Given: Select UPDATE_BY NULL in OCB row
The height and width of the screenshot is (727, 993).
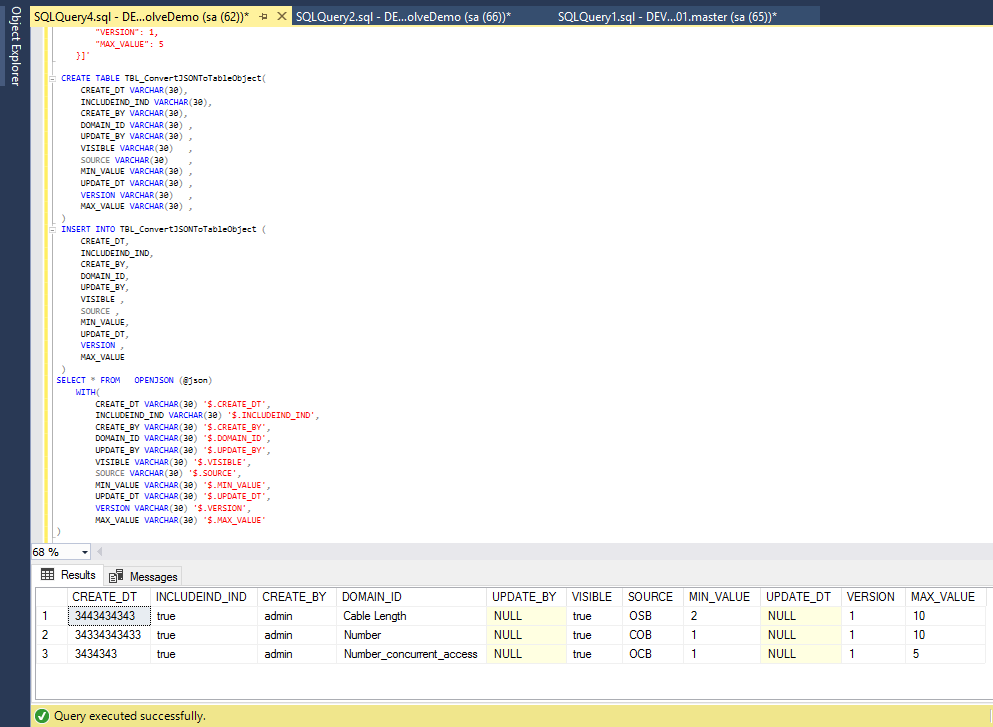Looking at the screenshot, I should [526, 654].
